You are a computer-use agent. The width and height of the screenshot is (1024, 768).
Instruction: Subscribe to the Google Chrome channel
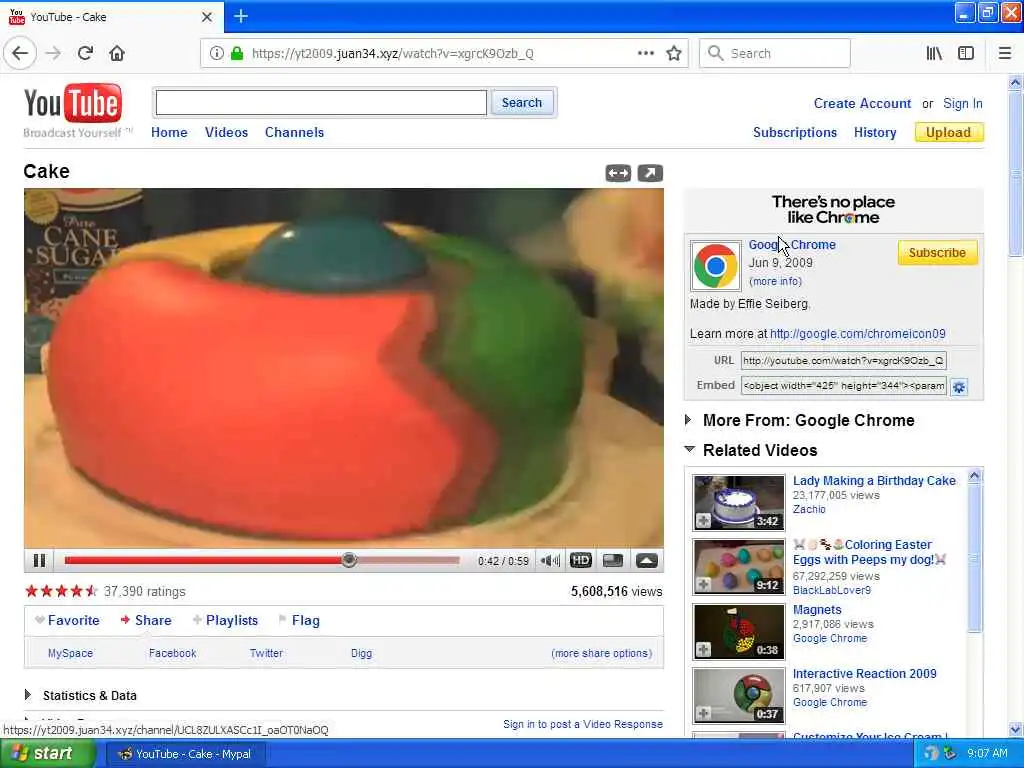point(937,253)
